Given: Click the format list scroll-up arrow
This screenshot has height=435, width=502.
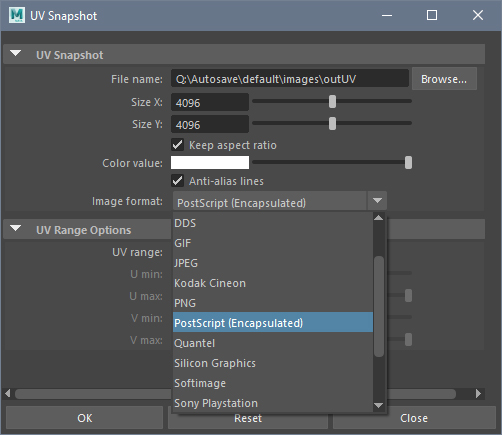Looking at the screenshot, I should (x=379, y=218).
